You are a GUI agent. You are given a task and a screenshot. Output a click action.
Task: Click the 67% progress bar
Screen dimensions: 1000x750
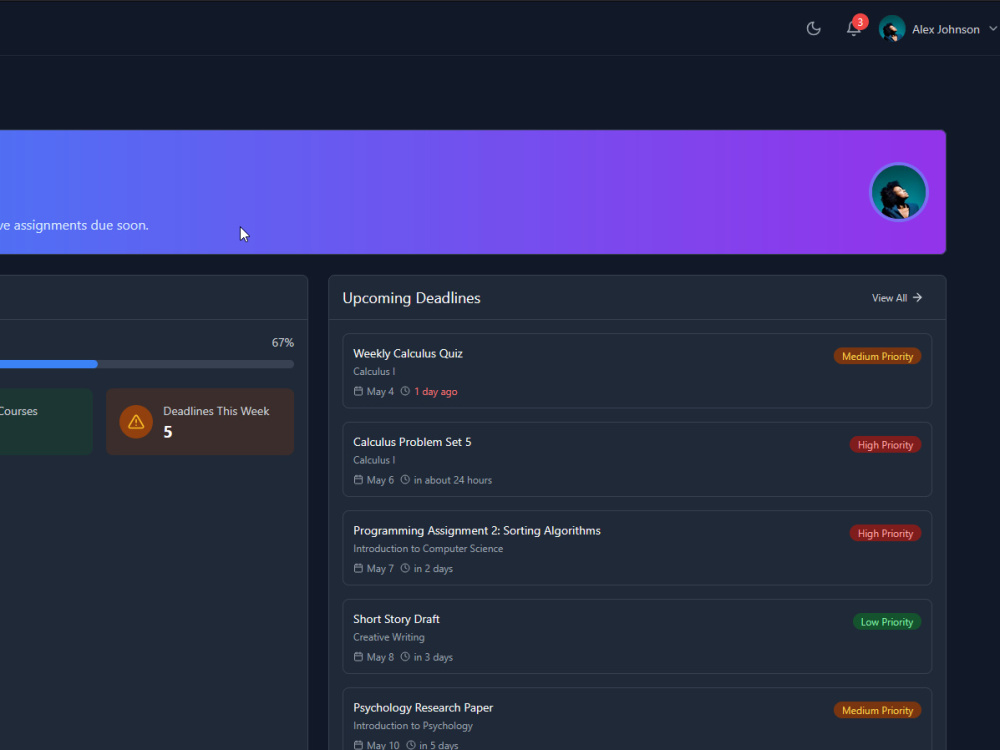pos(147,364)
